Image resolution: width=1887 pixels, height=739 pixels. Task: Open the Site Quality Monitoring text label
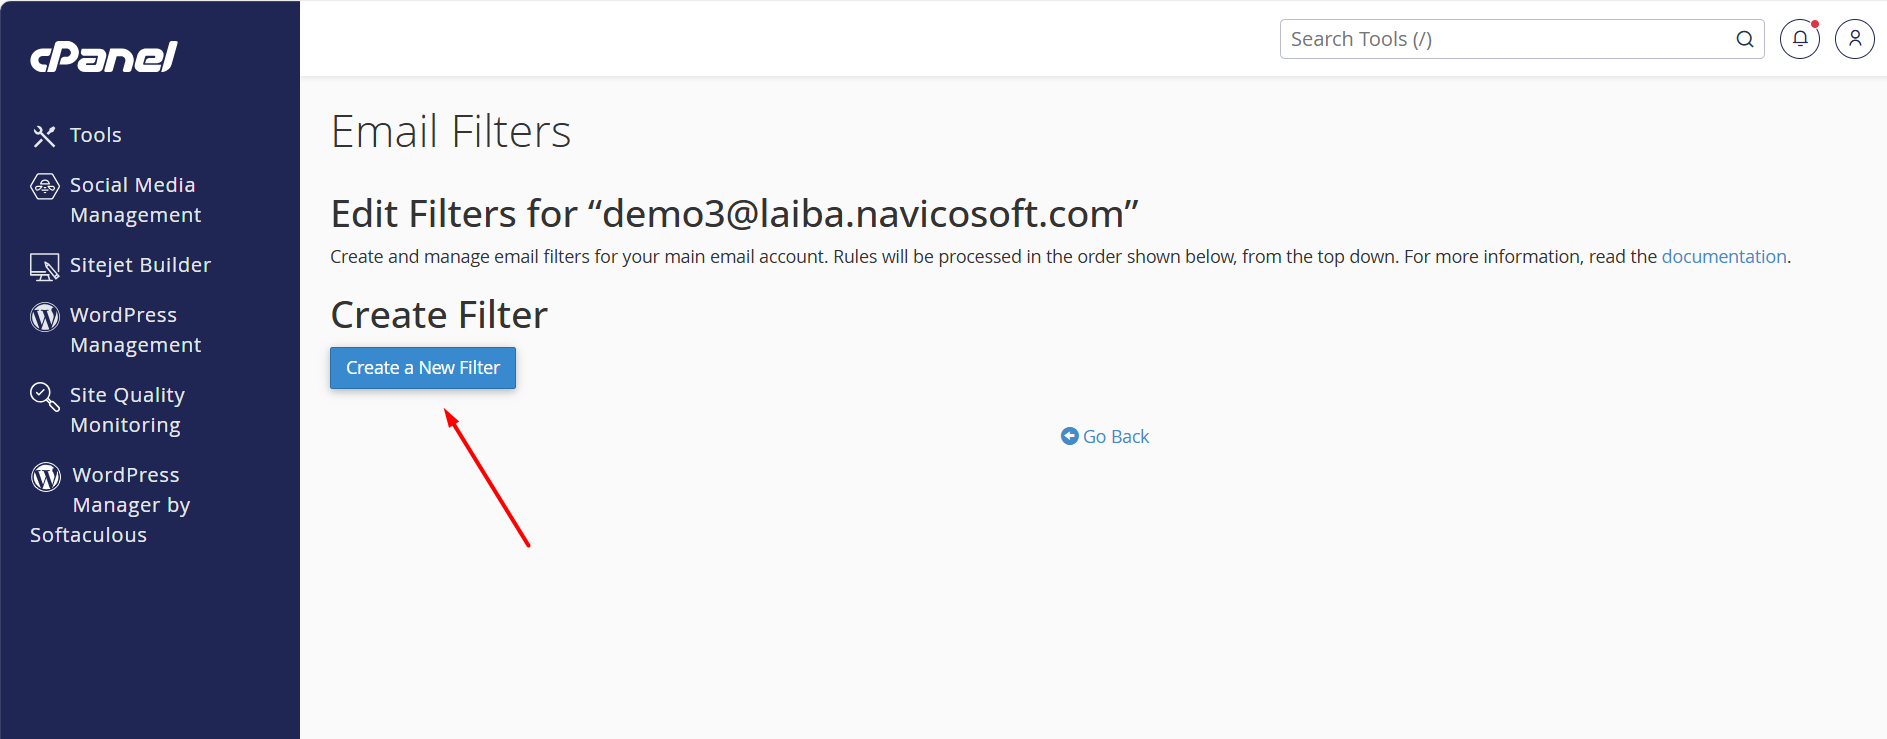click(127, 410)
